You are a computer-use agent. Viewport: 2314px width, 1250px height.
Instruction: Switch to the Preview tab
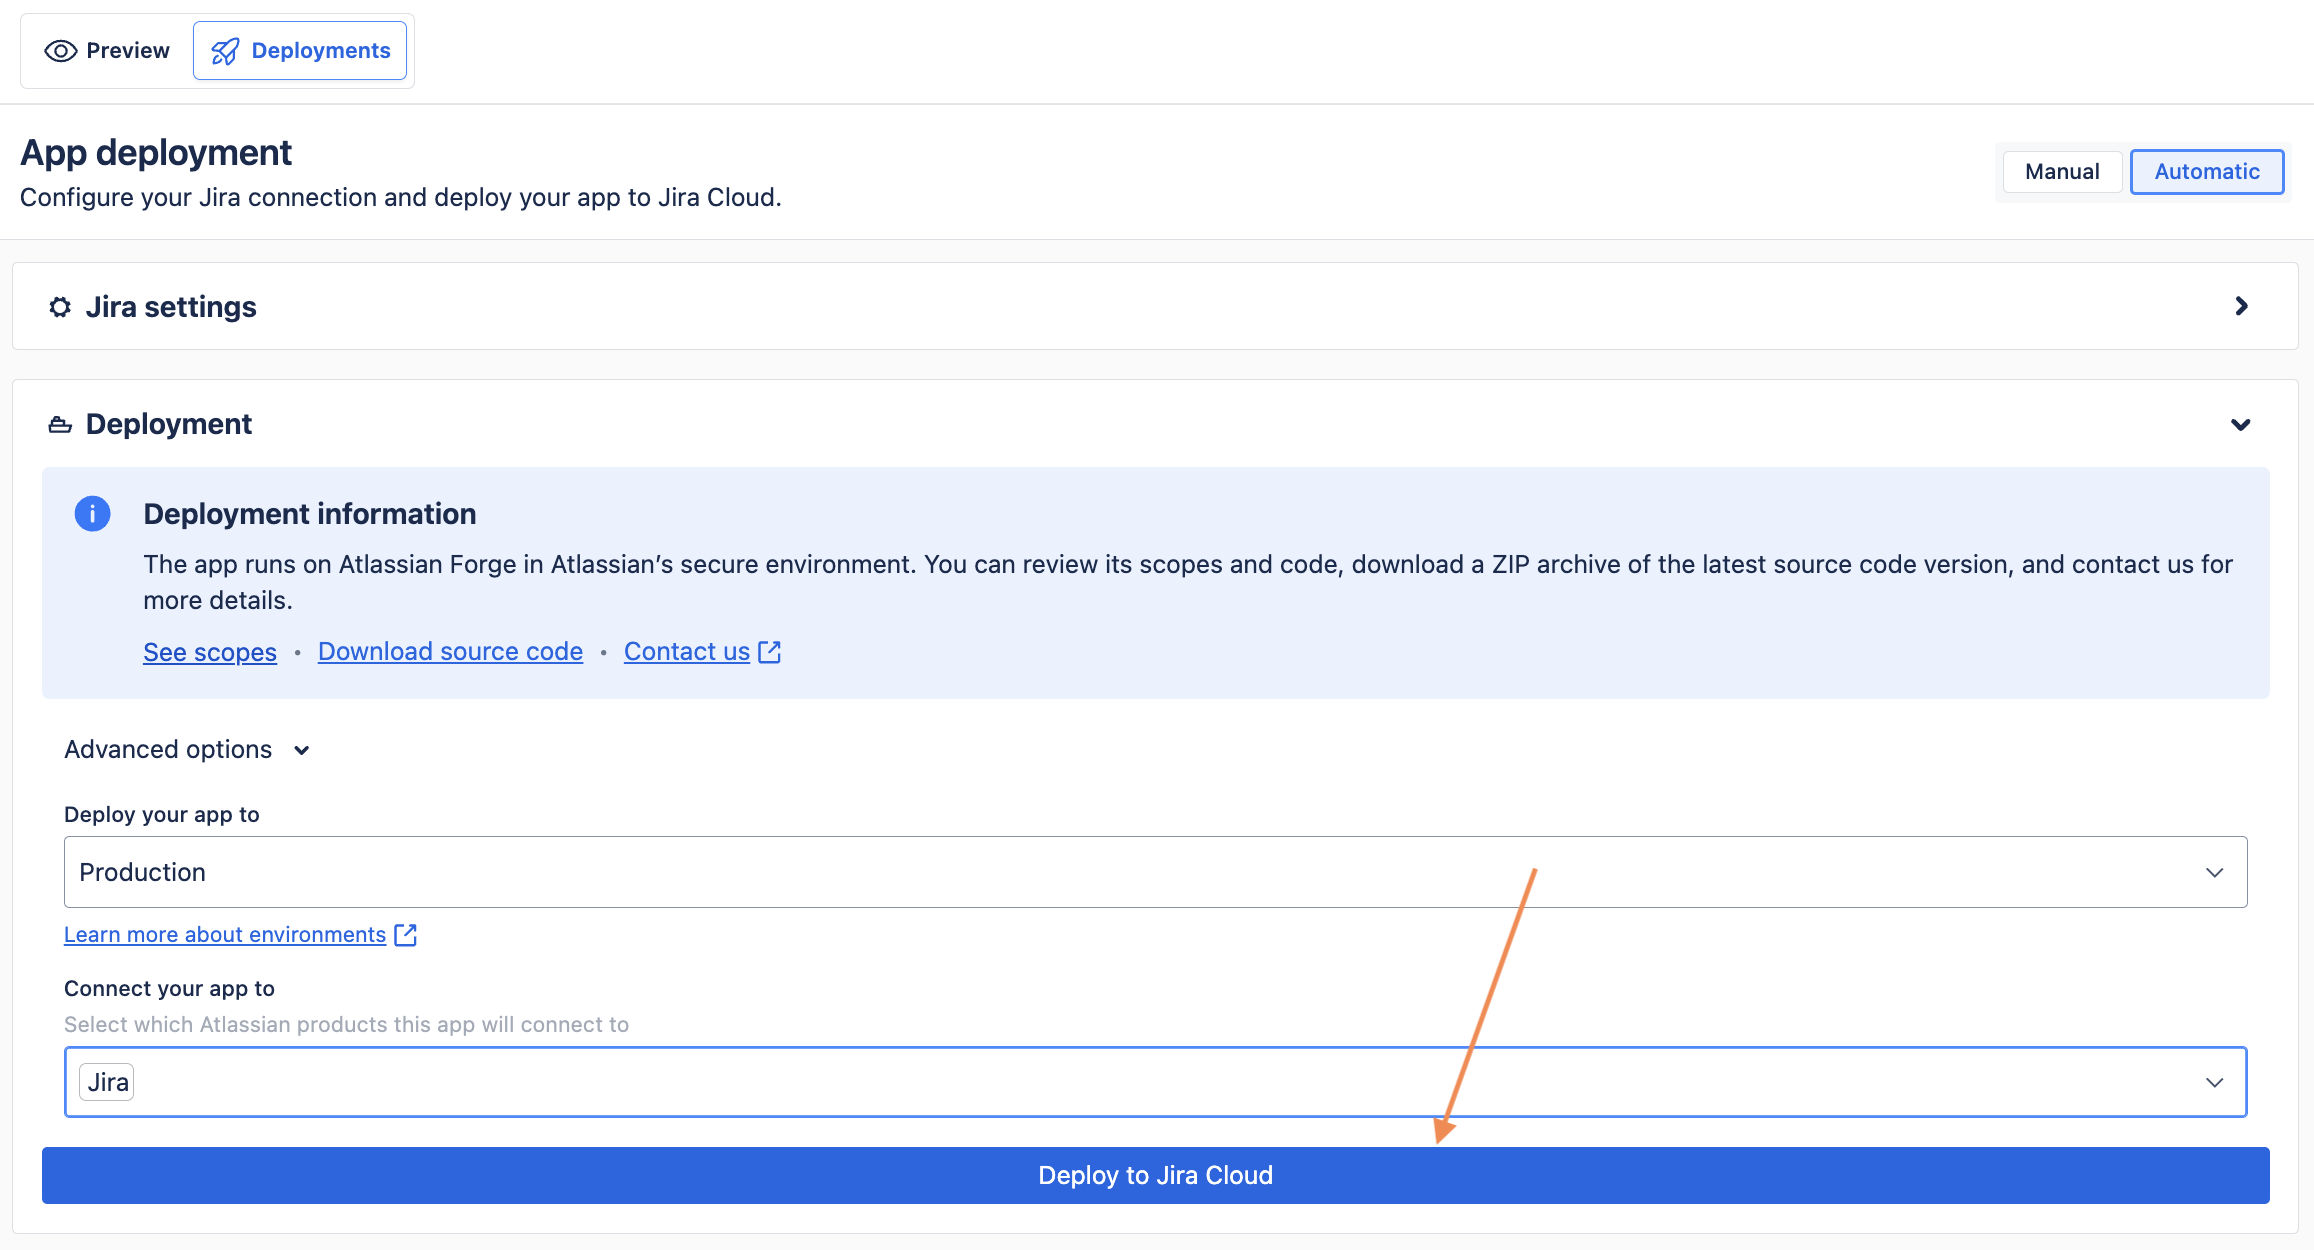point(107,51)
